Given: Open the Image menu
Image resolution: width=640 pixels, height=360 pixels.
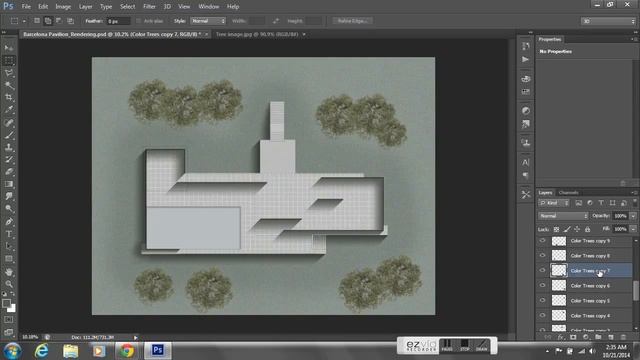Looking at the screenshot, I should 63,7.
